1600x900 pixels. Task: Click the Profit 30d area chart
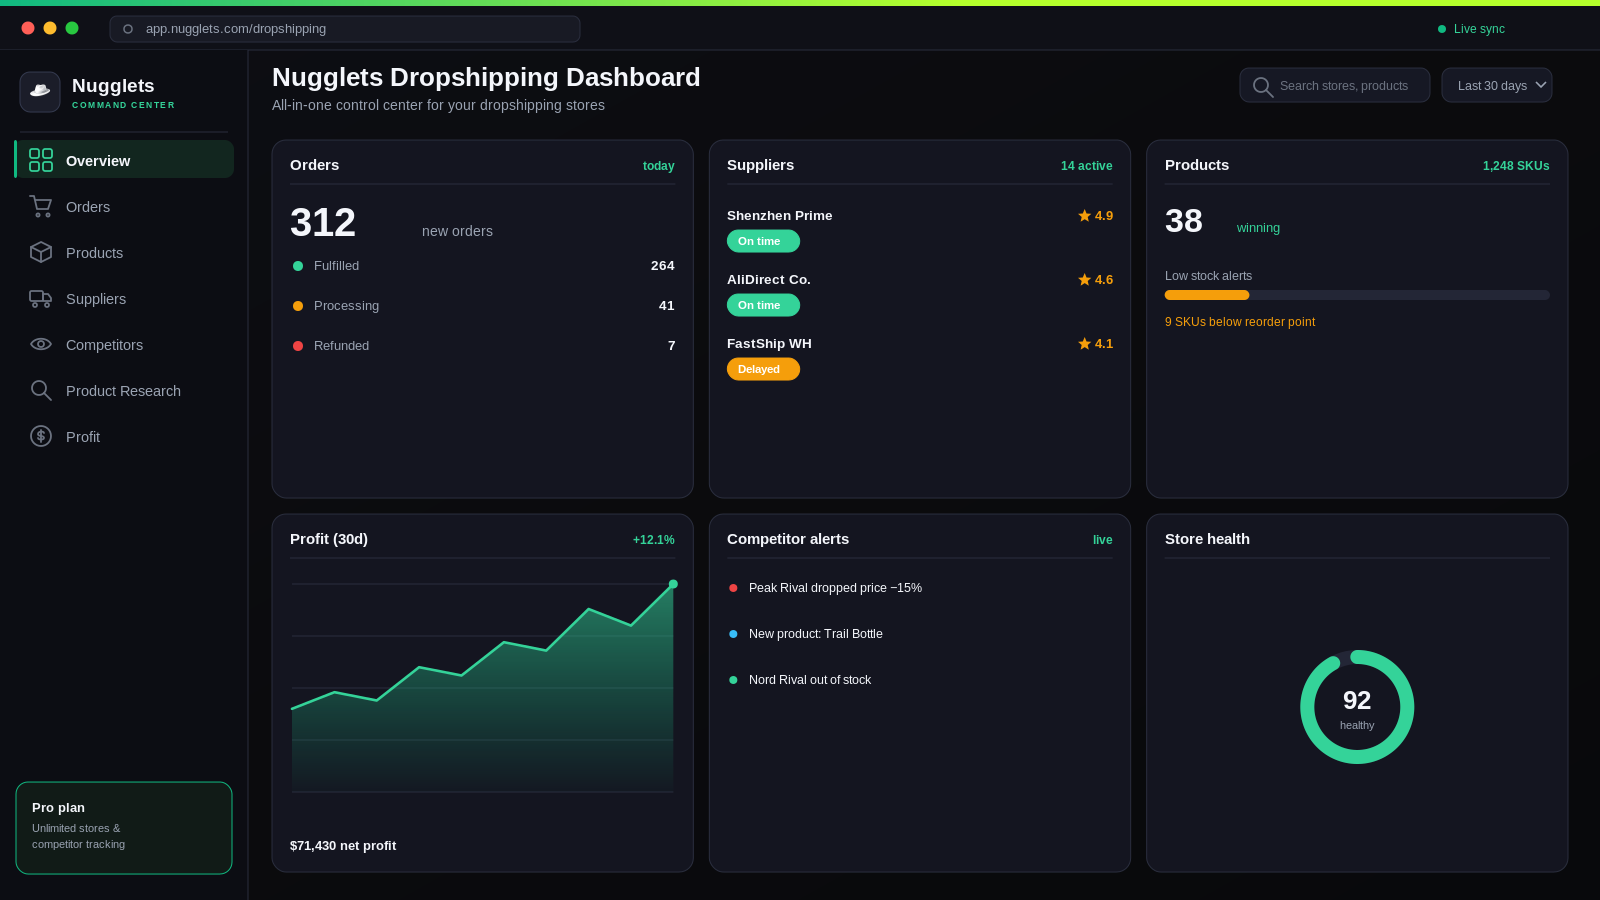click(482, 688)
